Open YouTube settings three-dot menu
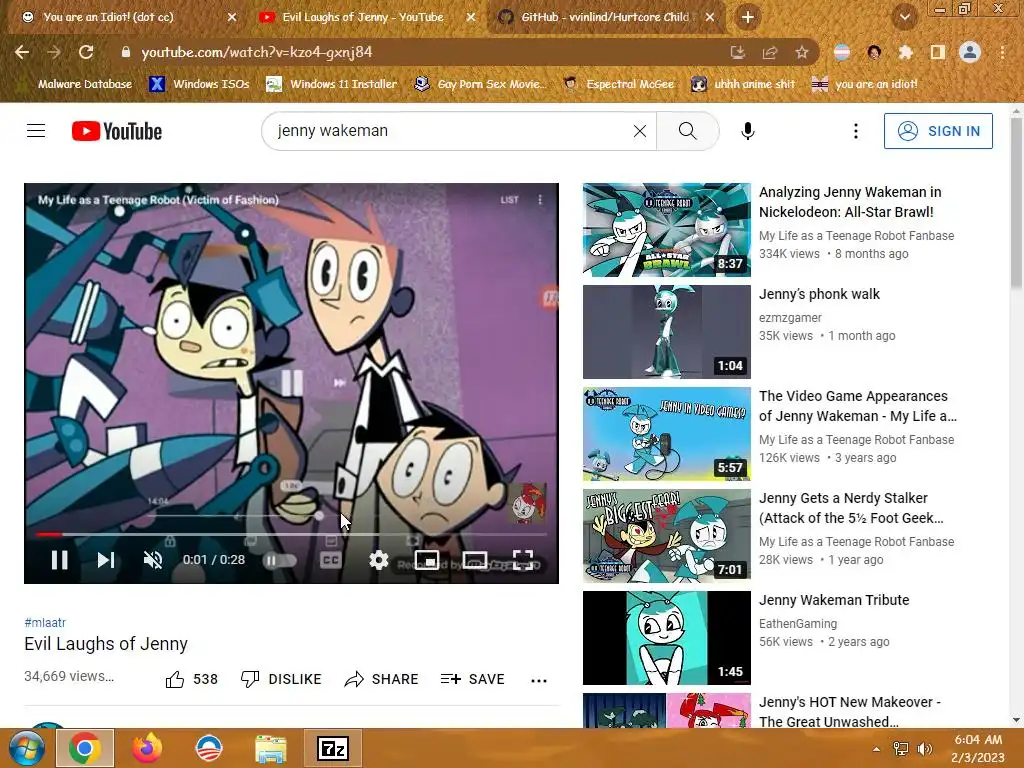The width and height of the screenshot is (1024, 768). (x=856, y=131)
